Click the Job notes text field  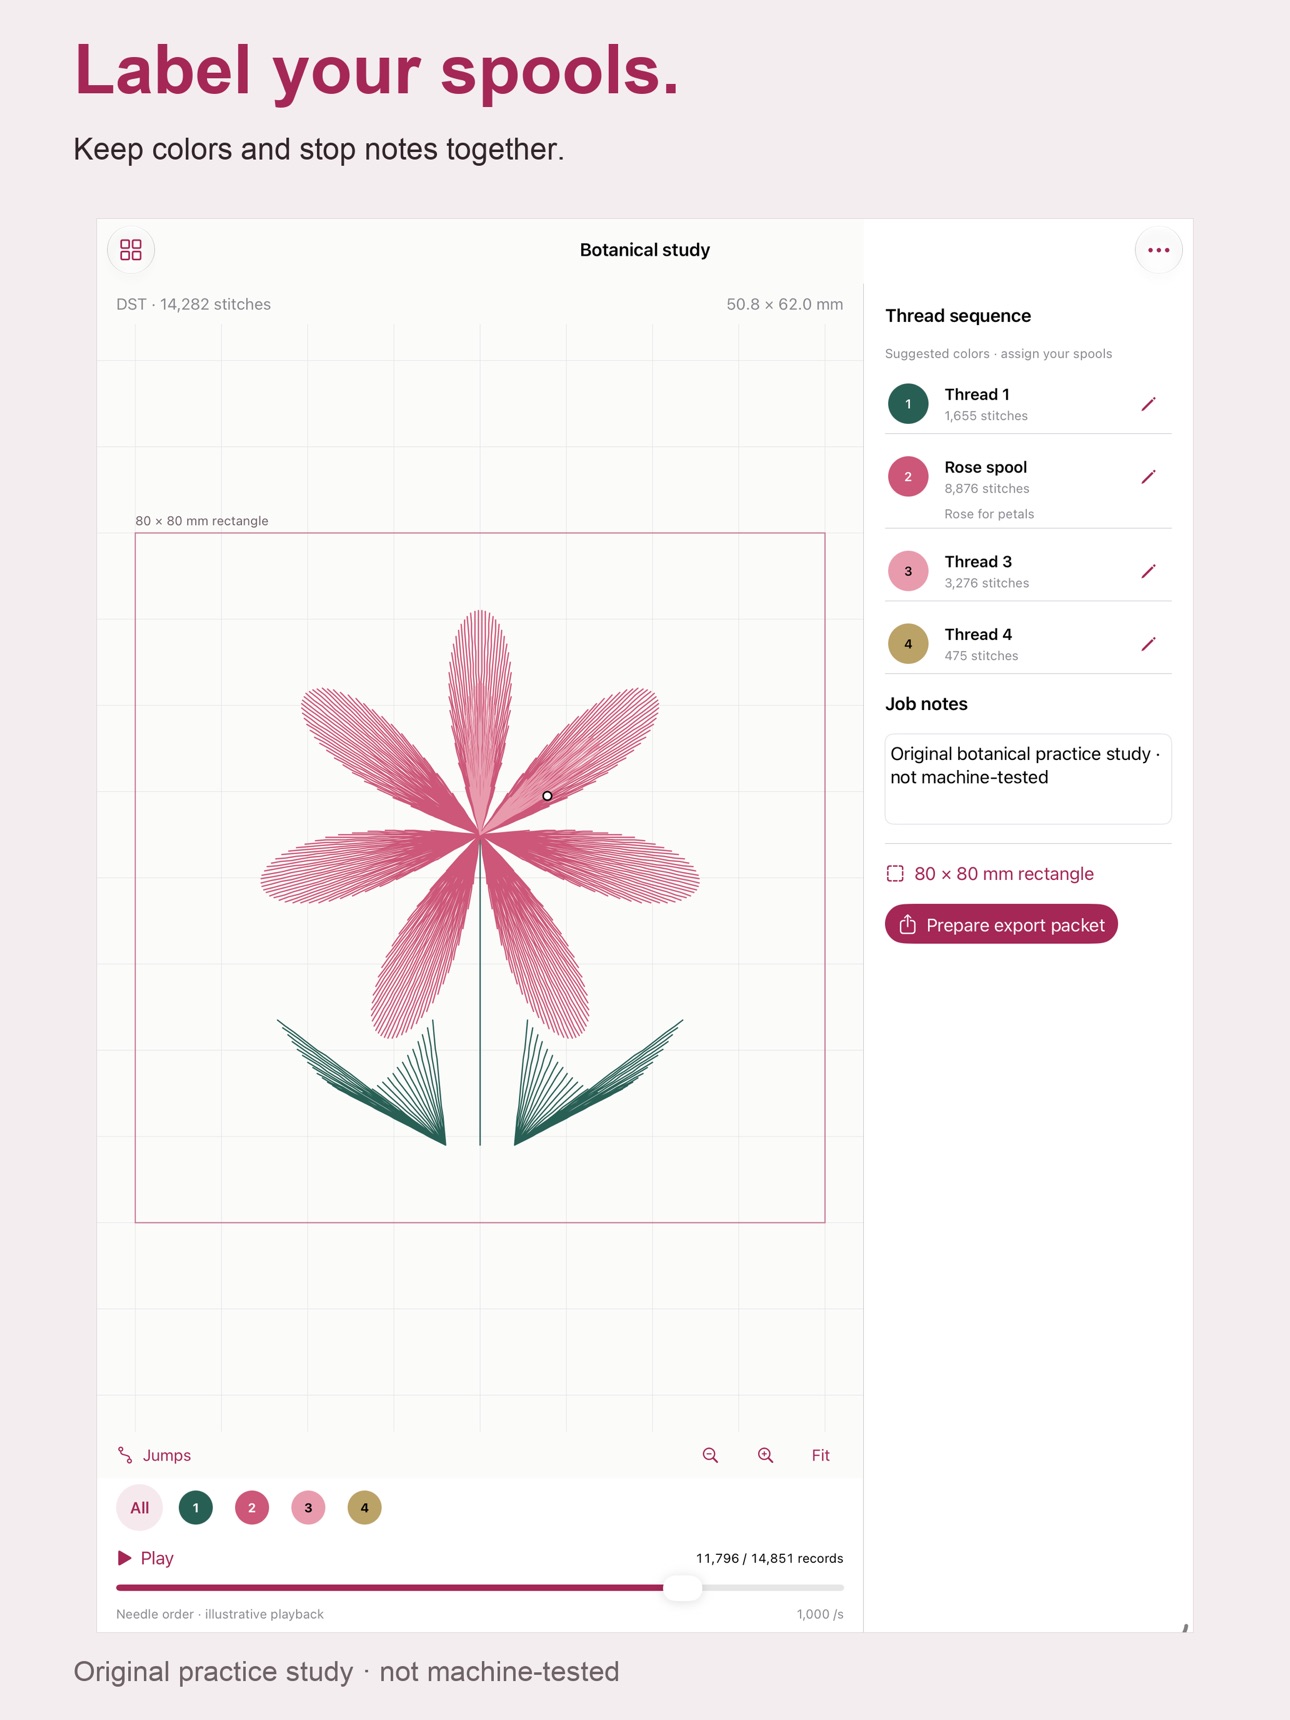1028,779
